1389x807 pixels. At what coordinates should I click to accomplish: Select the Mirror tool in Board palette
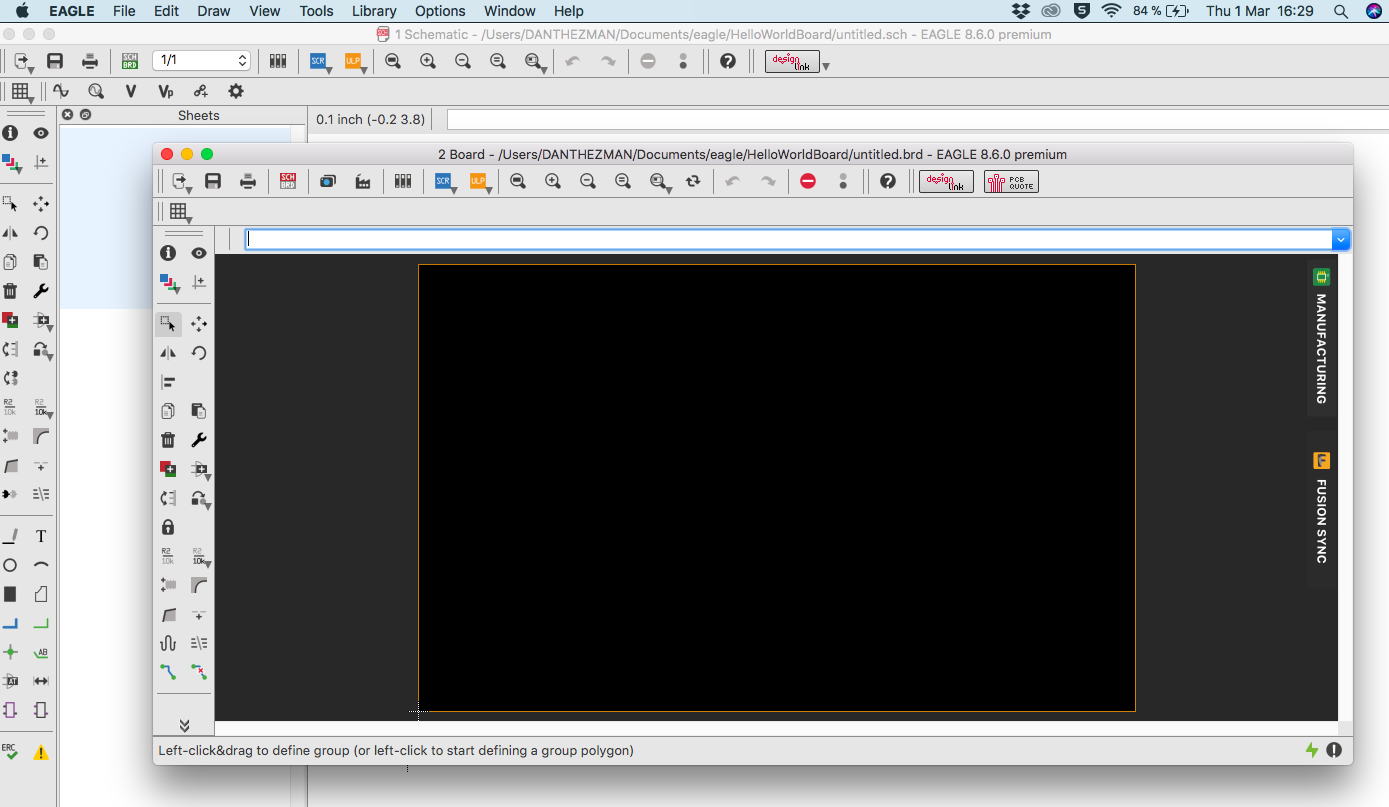(168, 352)
